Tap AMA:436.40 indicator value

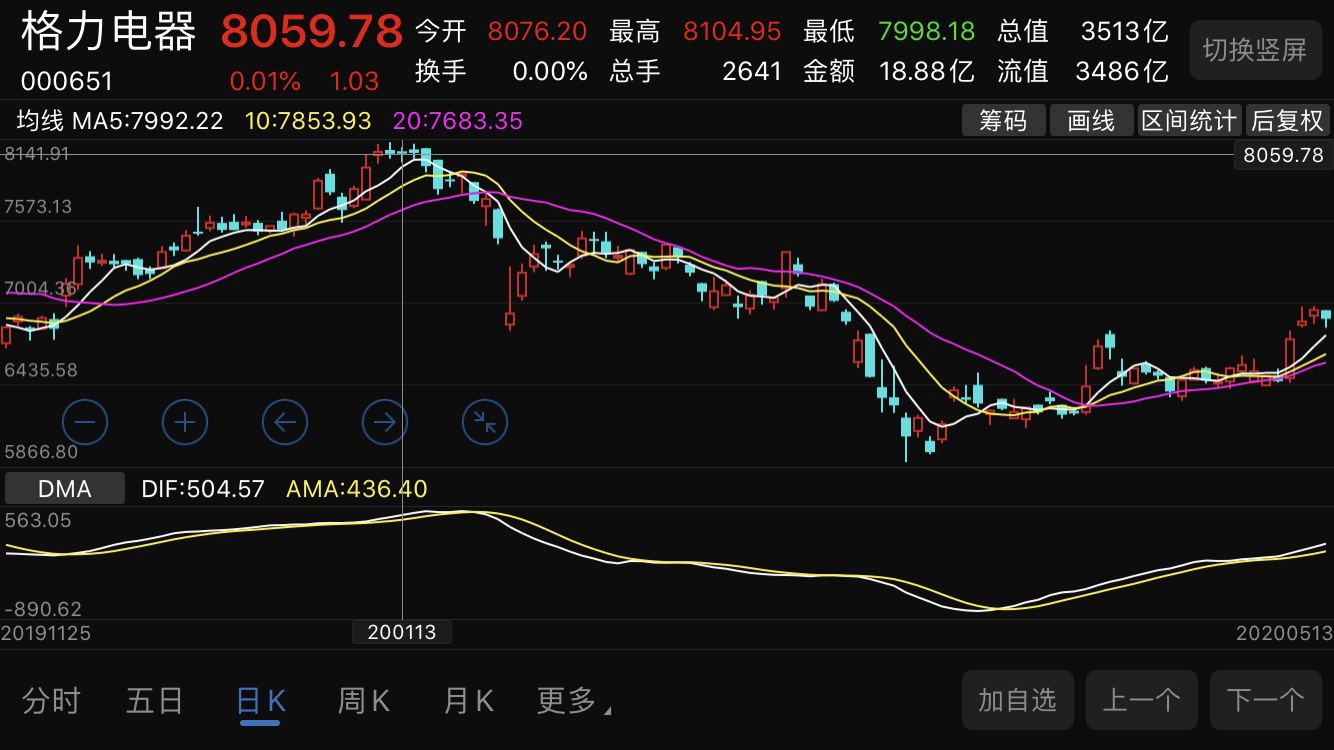(x=357, y=489)
